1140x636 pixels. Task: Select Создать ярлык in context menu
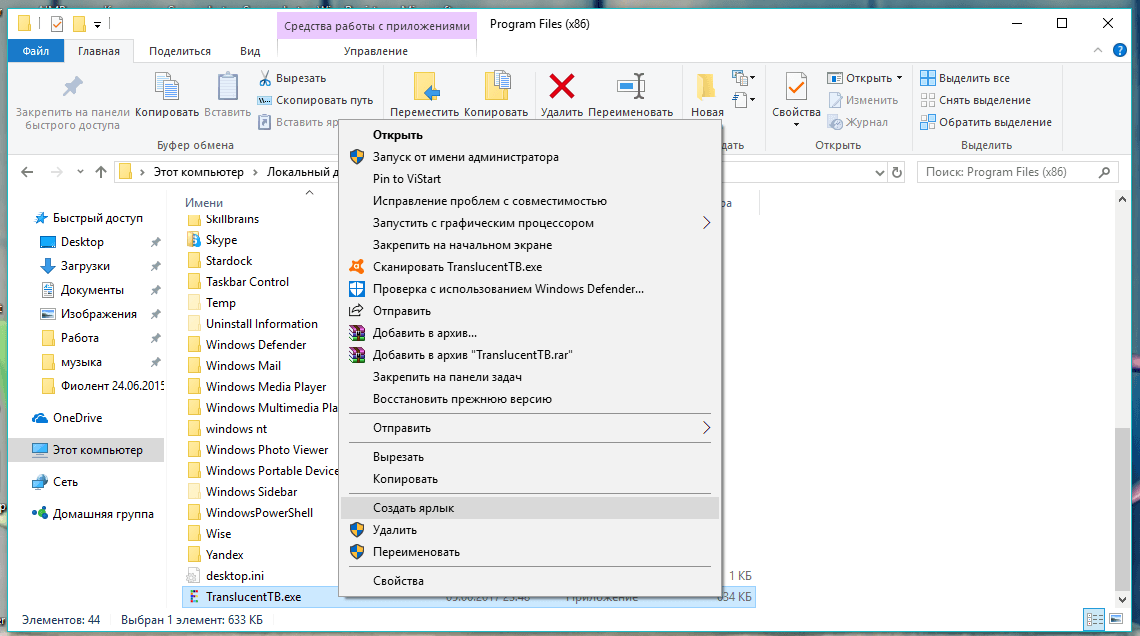coord(529,508)
